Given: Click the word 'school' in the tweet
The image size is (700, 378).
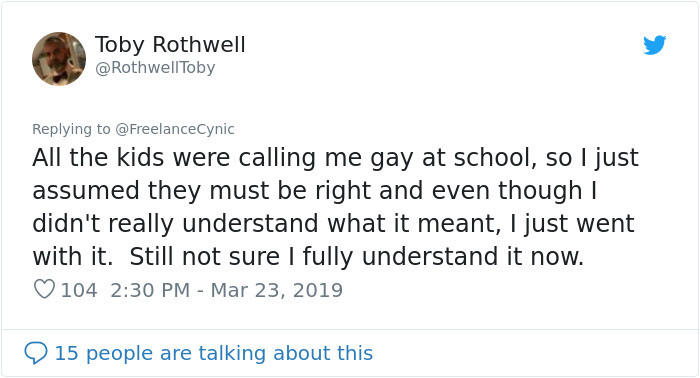Looking at the screenshot, I should pyautogui.click(x=492, y=158).
